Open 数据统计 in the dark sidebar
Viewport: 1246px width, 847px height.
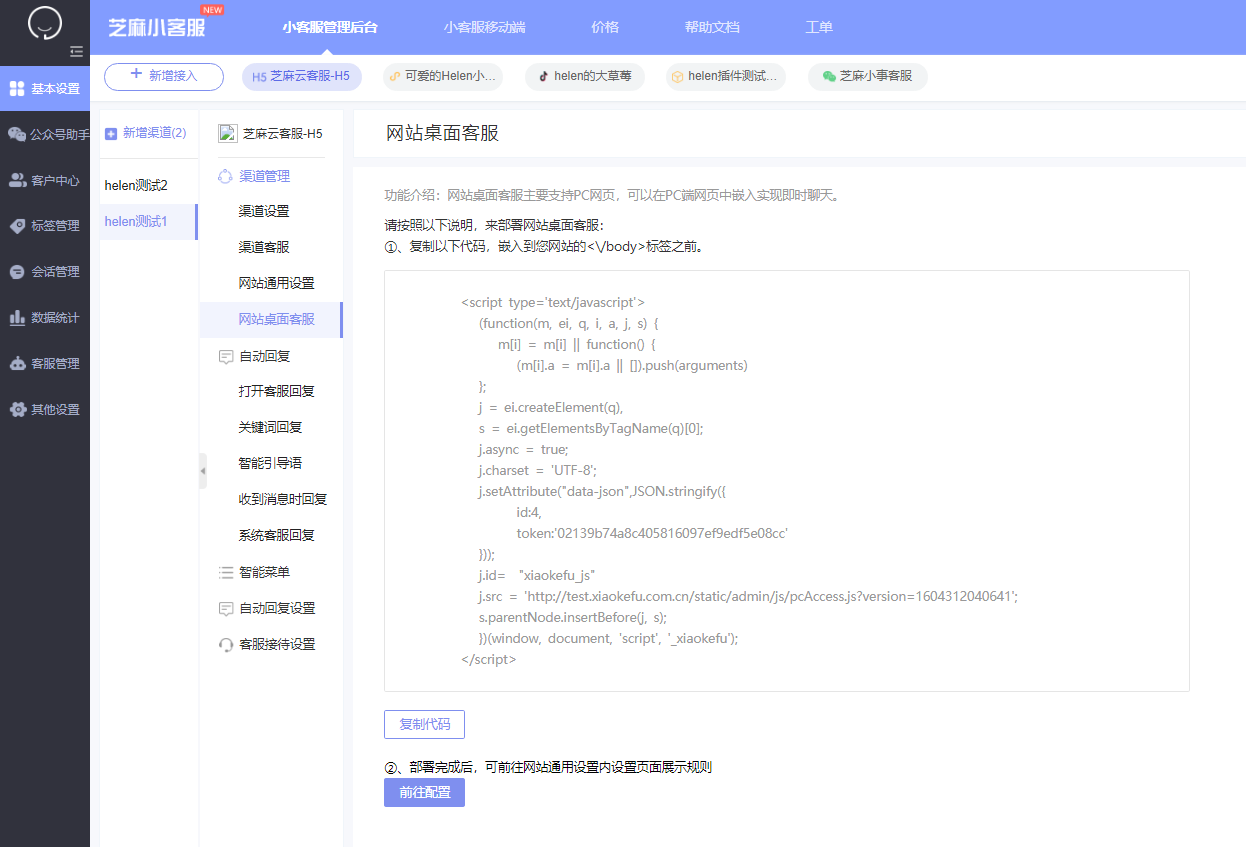45,318
